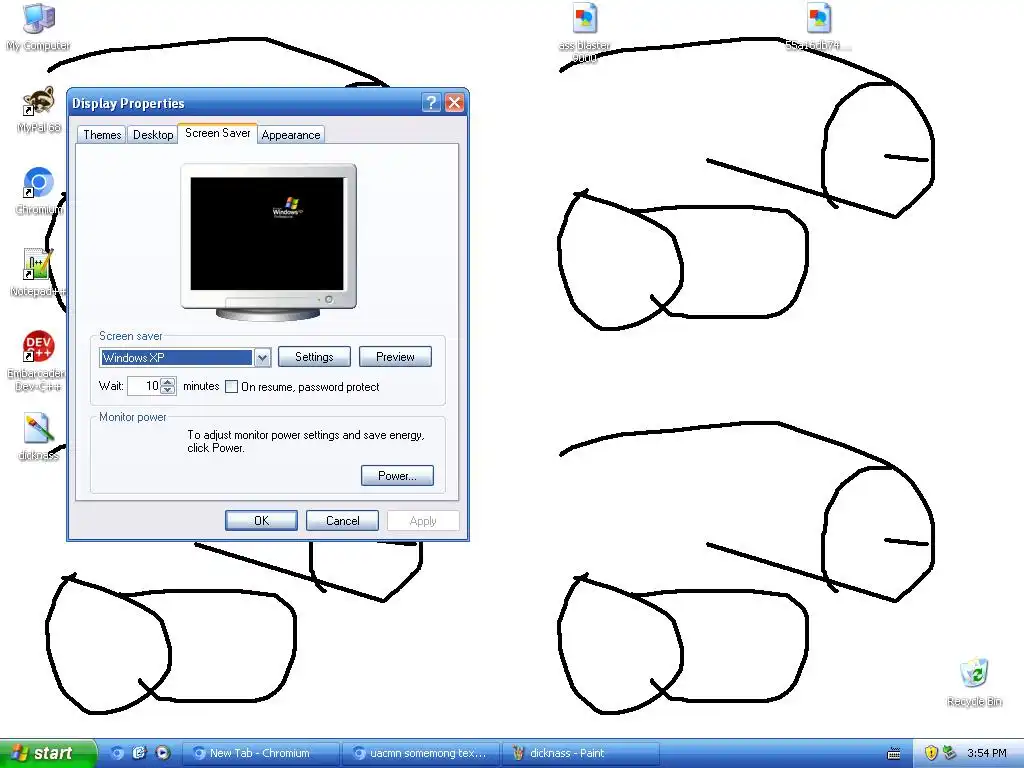Click the on-screen keyboard taskbar icon
Image resolution: width=1024 pixels, height=768 pixels.
coord(894,754)
